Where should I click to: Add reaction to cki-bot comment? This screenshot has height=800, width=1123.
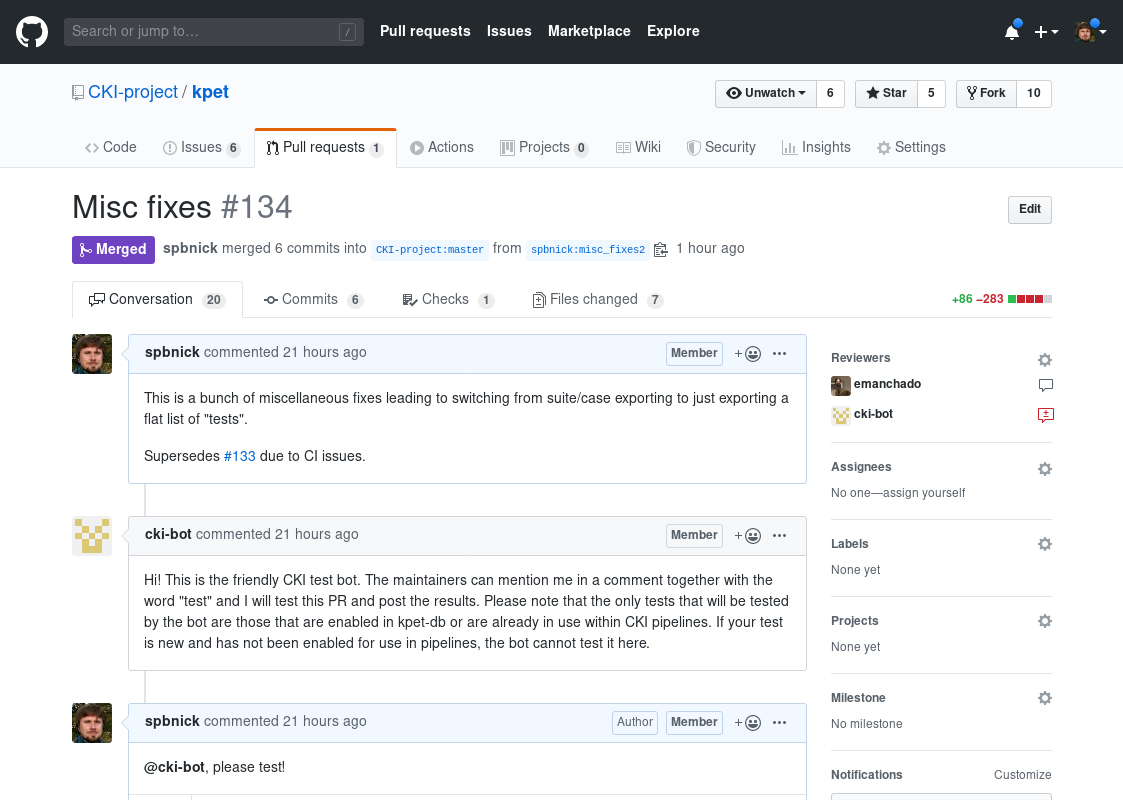point(748,536)
